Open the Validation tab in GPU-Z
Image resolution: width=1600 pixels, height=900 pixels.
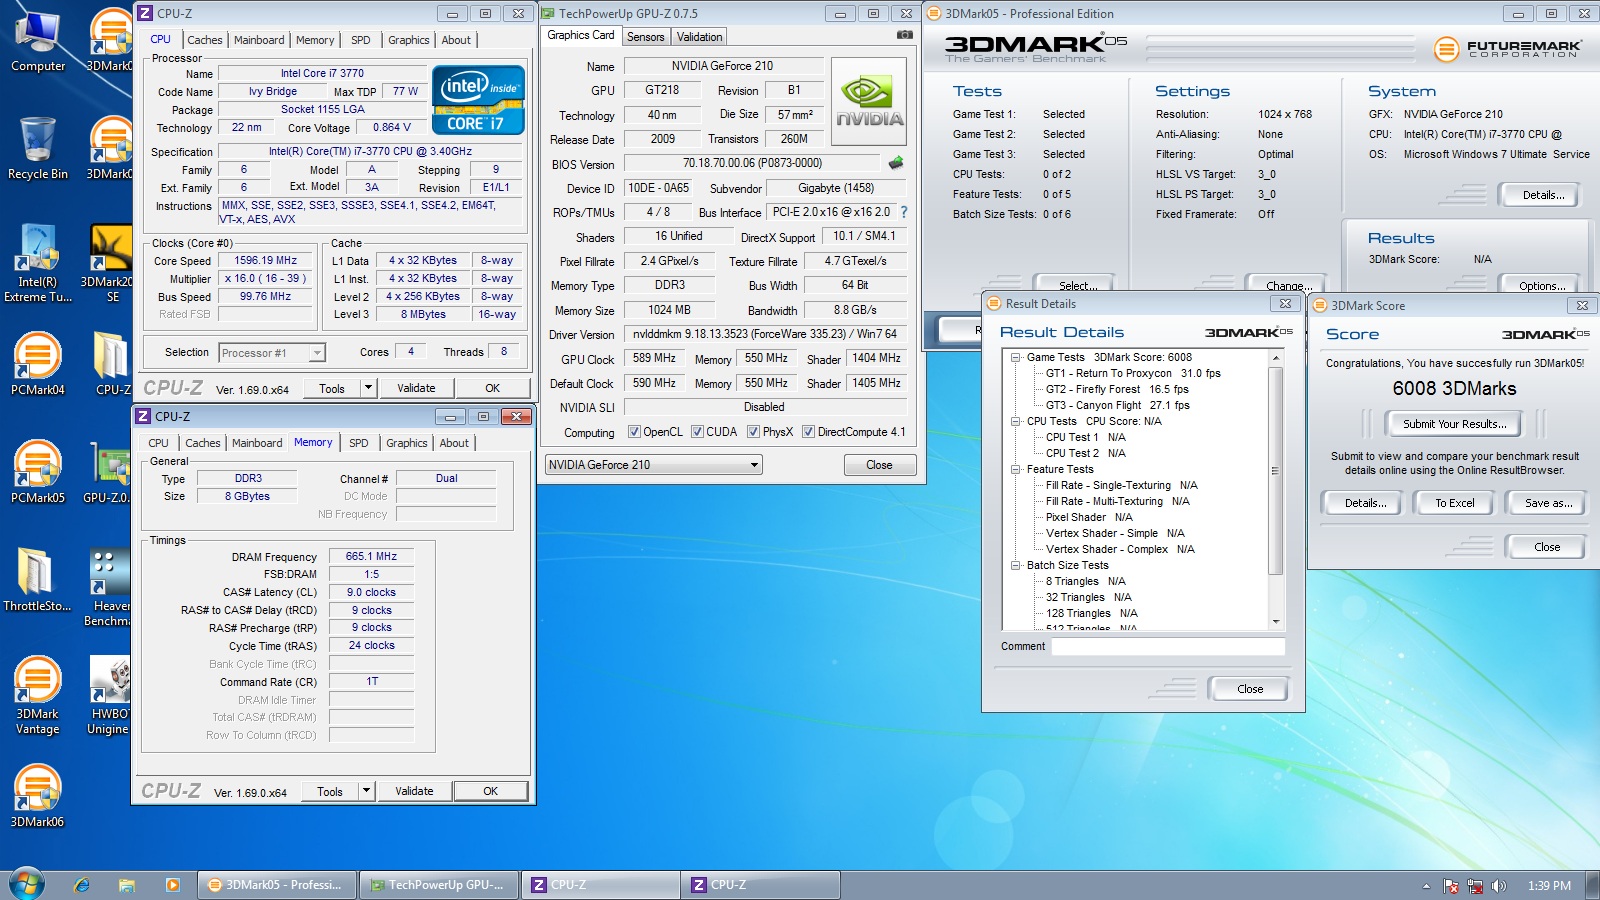point(699,37)
